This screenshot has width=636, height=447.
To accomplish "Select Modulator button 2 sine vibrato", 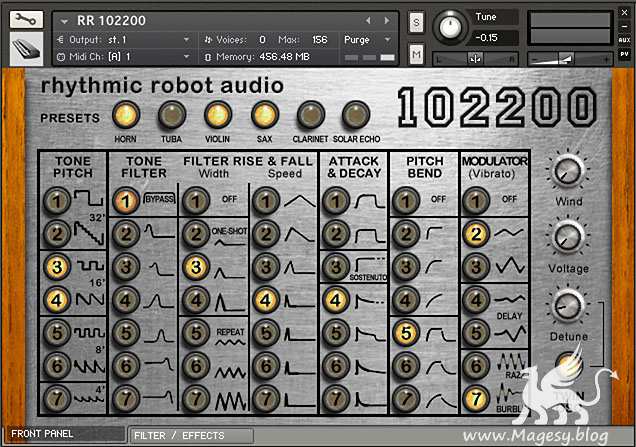I will tap(476, 234).
